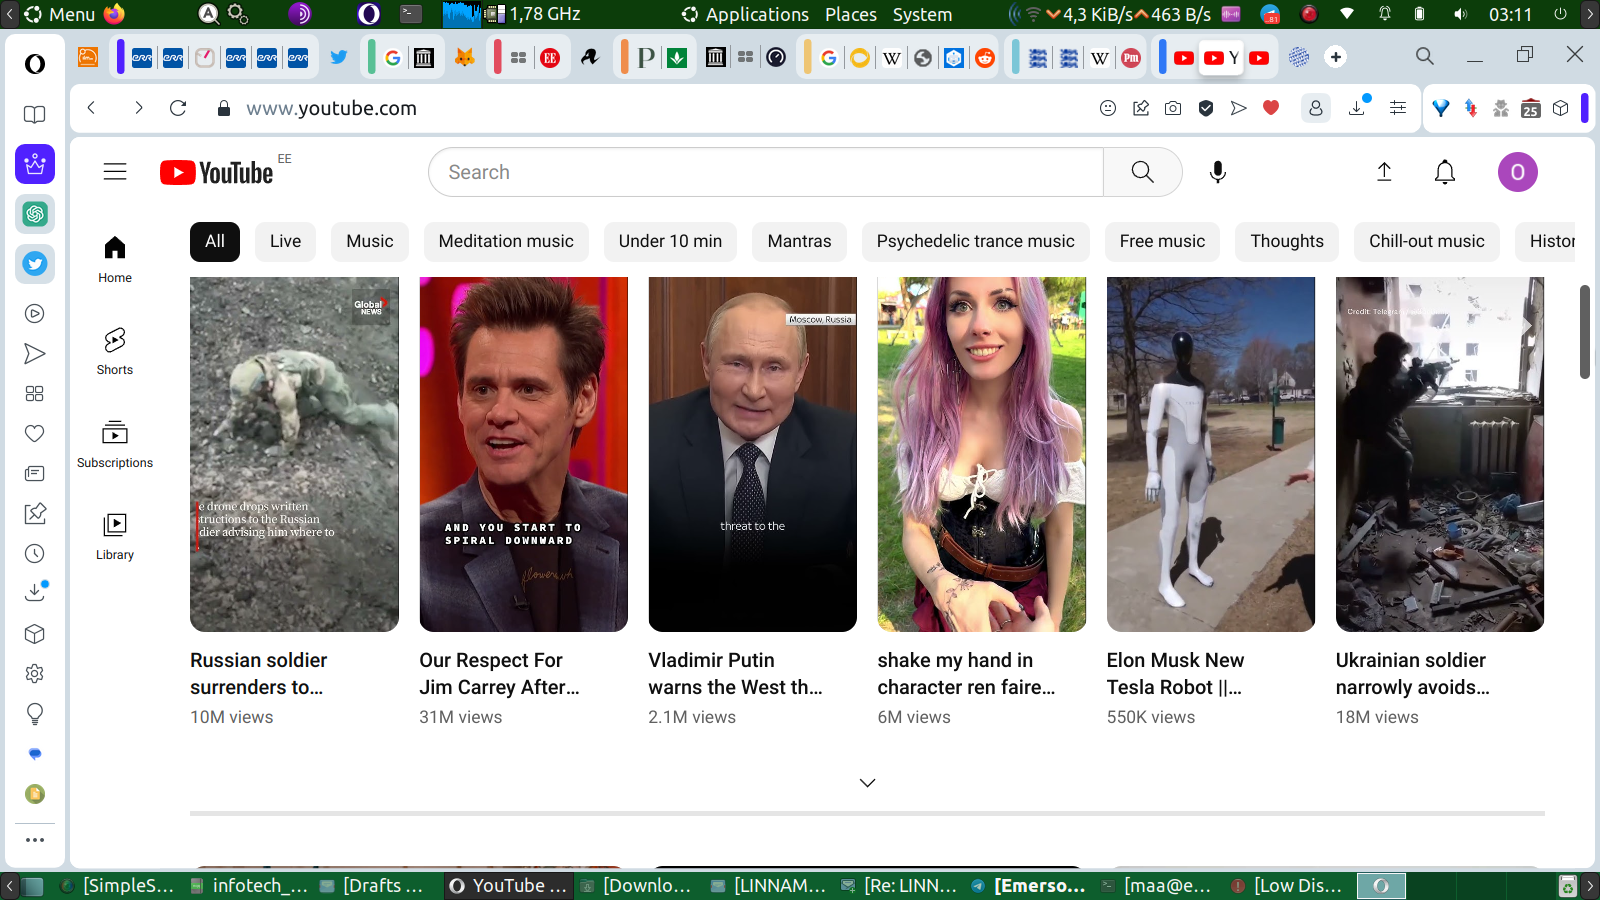Image resolution: width=1600 pixels, height=900 pixels.
Task: Open the Applications menu in top panel
Action: (756, 14)
